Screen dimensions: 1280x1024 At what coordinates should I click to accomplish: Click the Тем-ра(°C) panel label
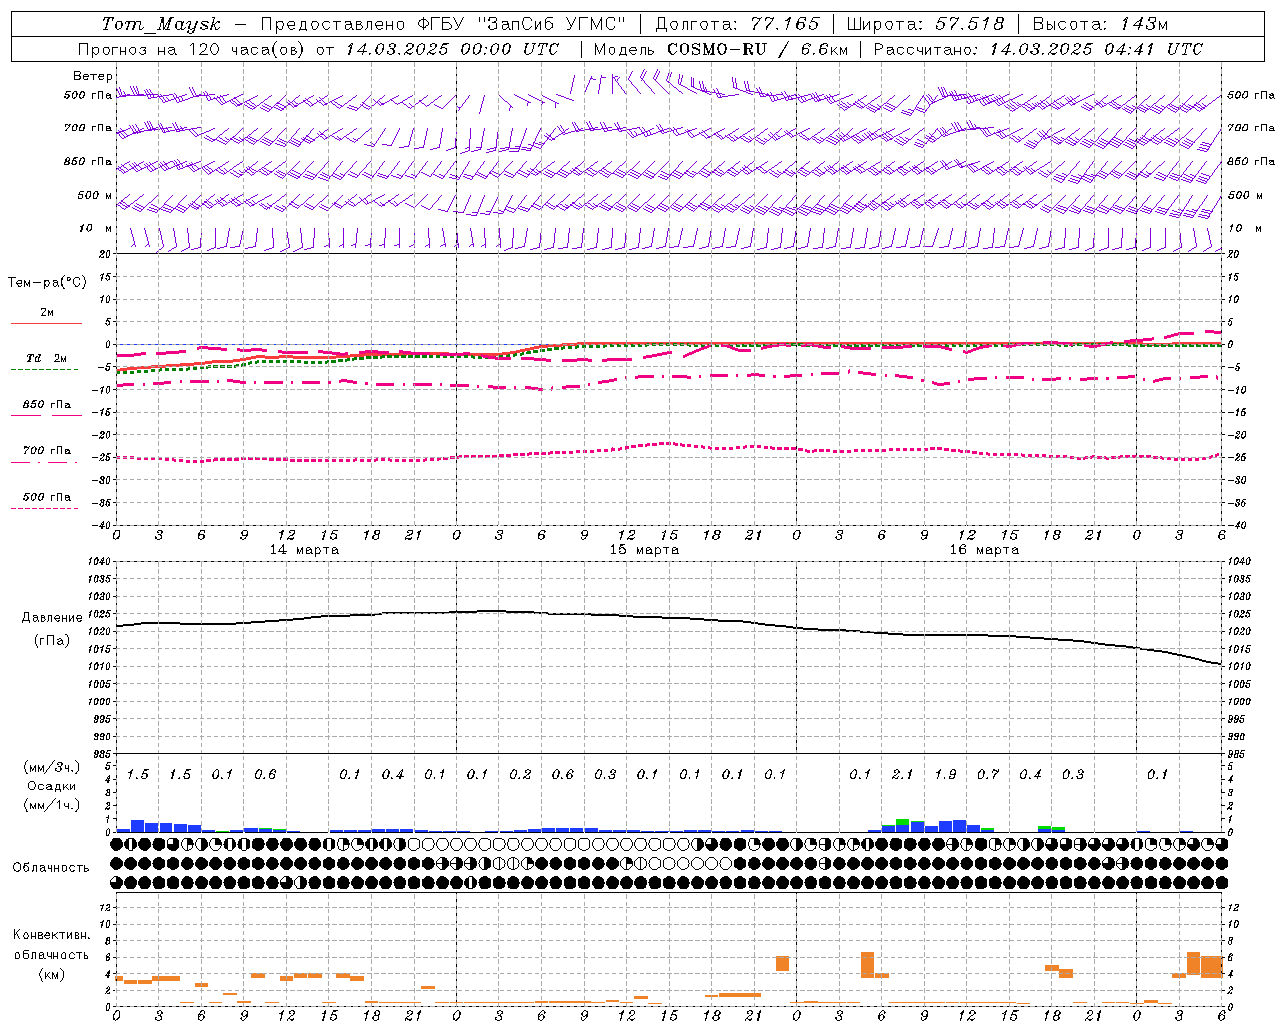47,283
